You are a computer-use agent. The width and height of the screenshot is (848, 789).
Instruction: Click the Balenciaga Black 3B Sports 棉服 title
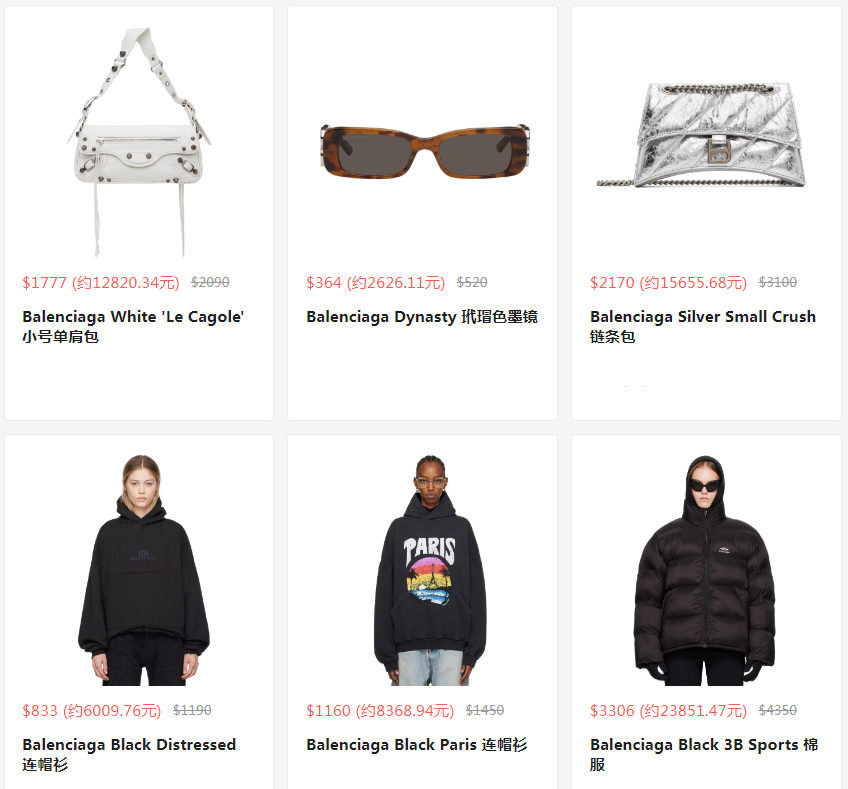(704, 754)
